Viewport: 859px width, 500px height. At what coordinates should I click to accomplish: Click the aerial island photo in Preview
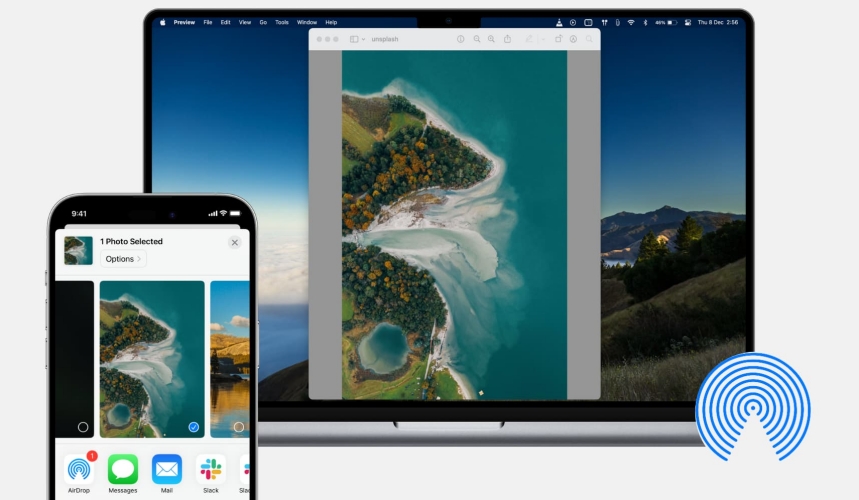(x=454, y=225)
